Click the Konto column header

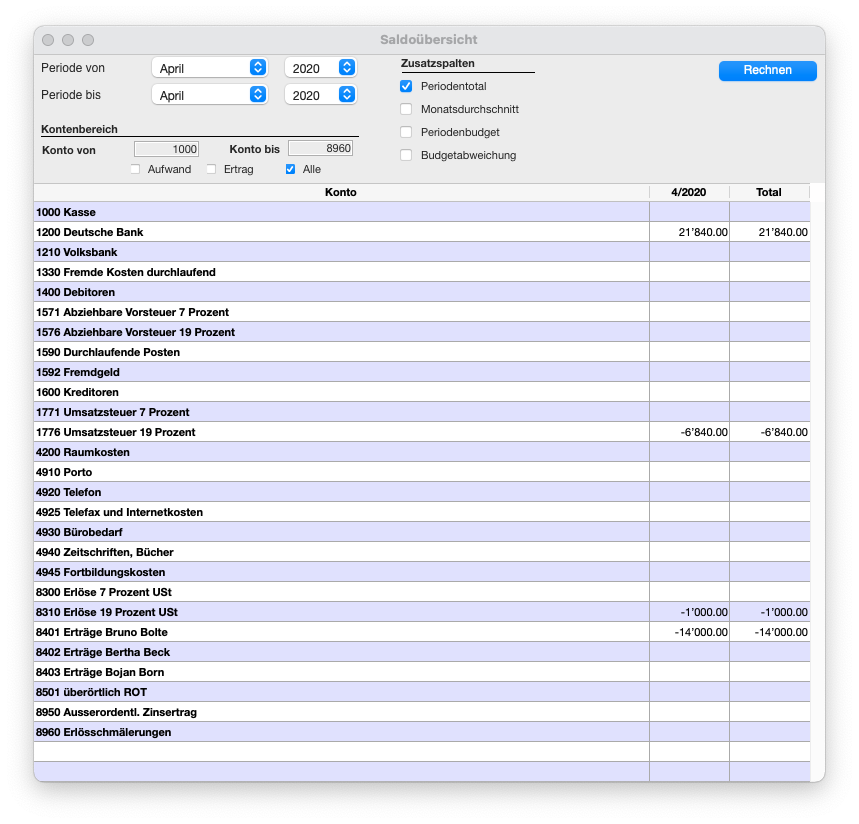[x=341, y=192]
